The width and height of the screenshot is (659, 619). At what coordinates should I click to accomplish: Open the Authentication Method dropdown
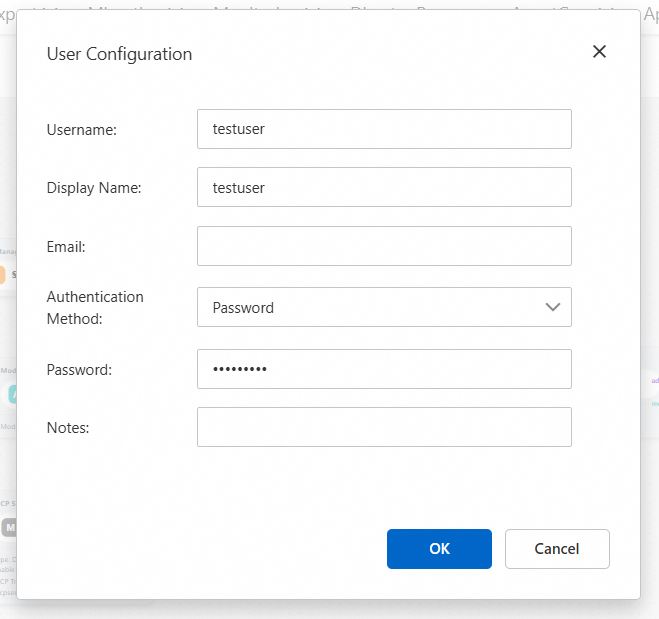coord(384,307)
